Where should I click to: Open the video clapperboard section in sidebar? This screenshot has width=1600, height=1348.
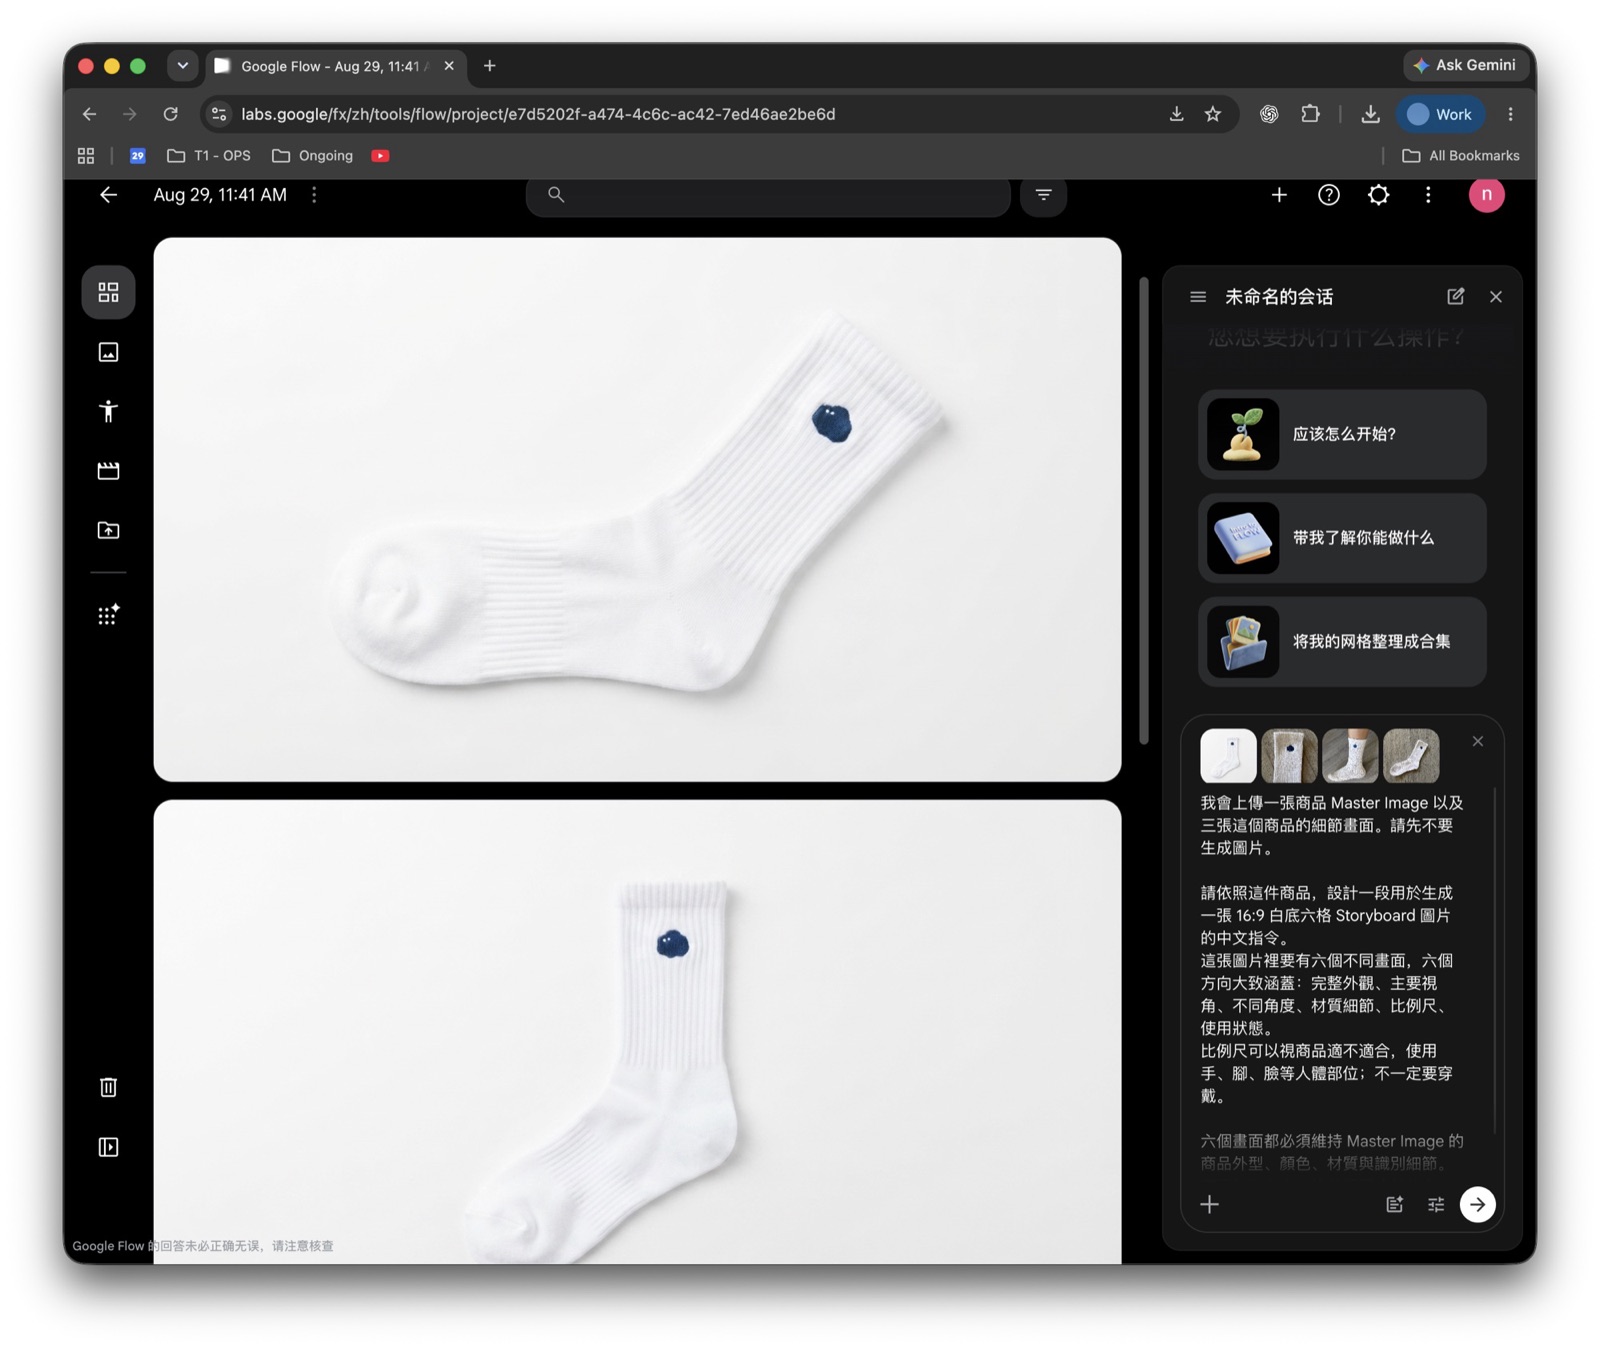point(108,470)
